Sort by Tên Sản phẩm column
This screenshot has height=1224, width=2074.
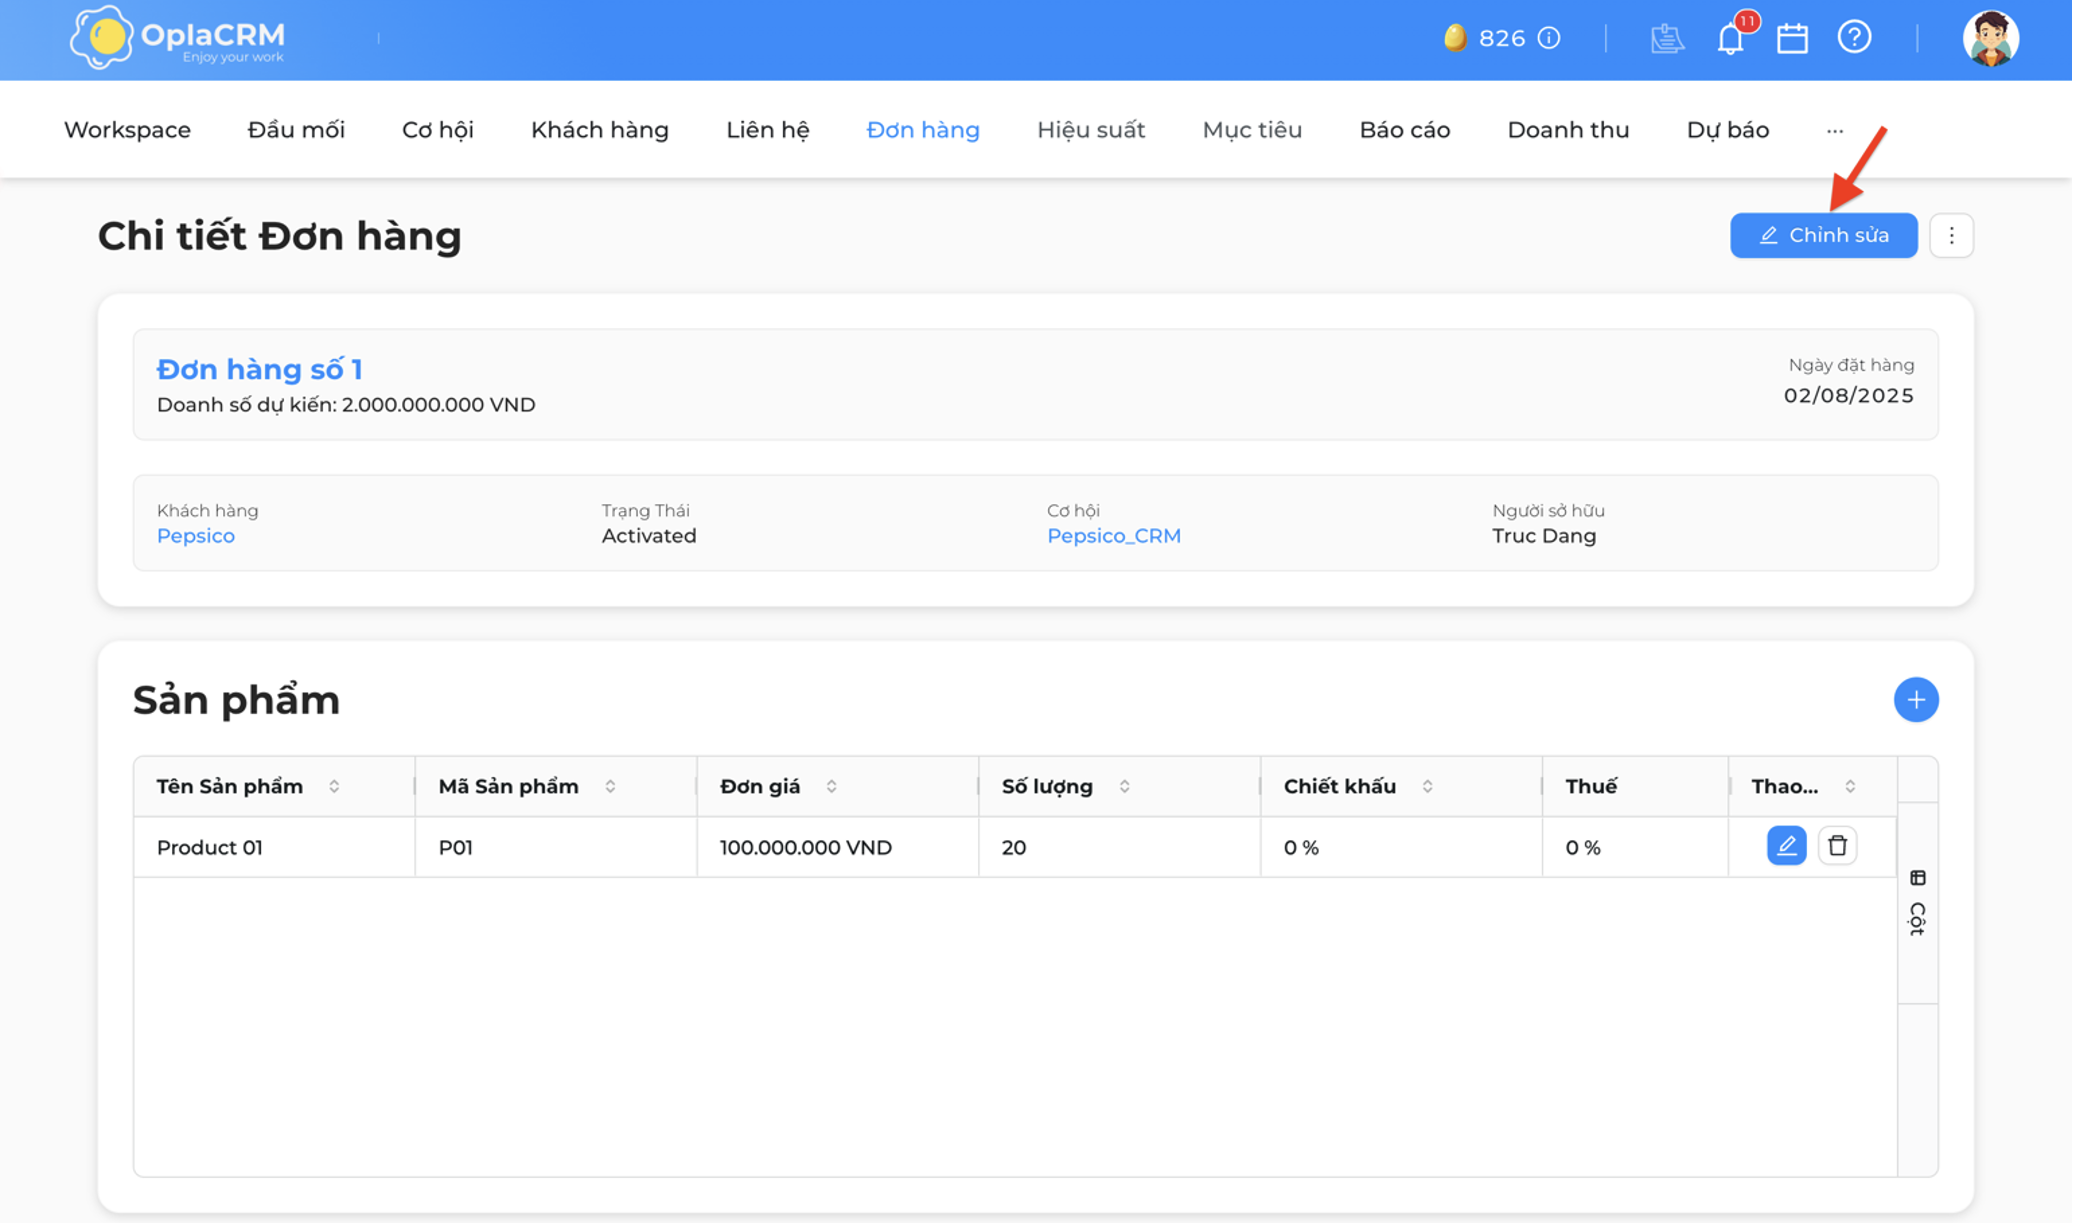click(334, 787)
